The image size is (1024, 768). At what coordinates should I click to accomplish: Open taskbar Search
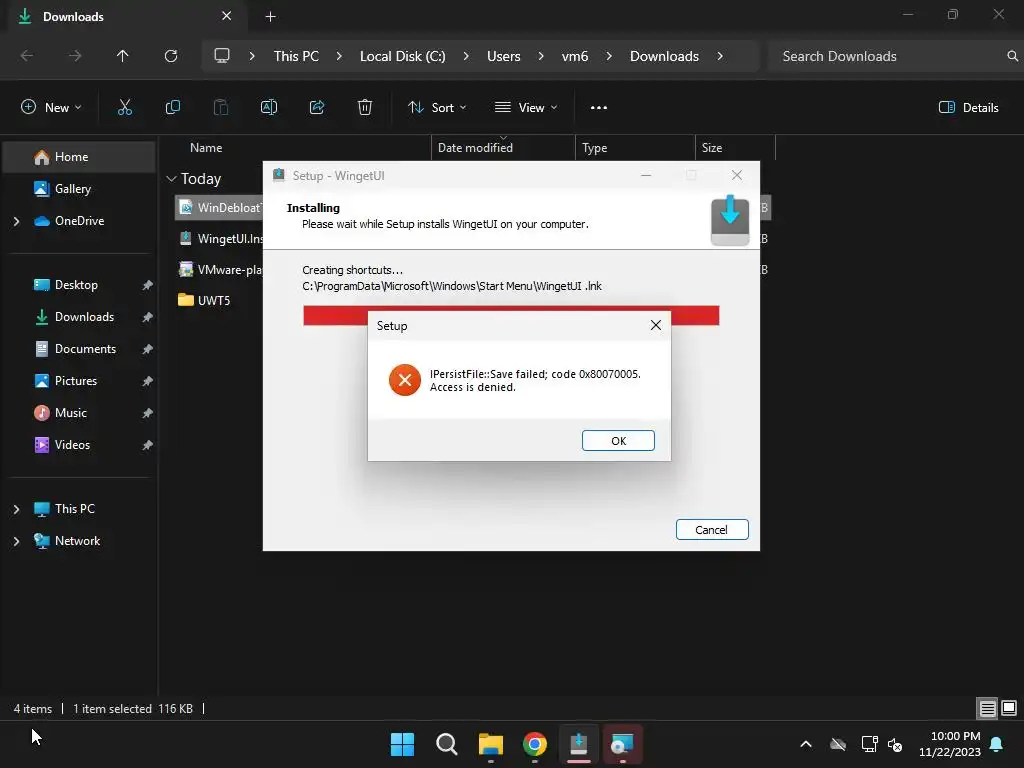coord(447,744)
